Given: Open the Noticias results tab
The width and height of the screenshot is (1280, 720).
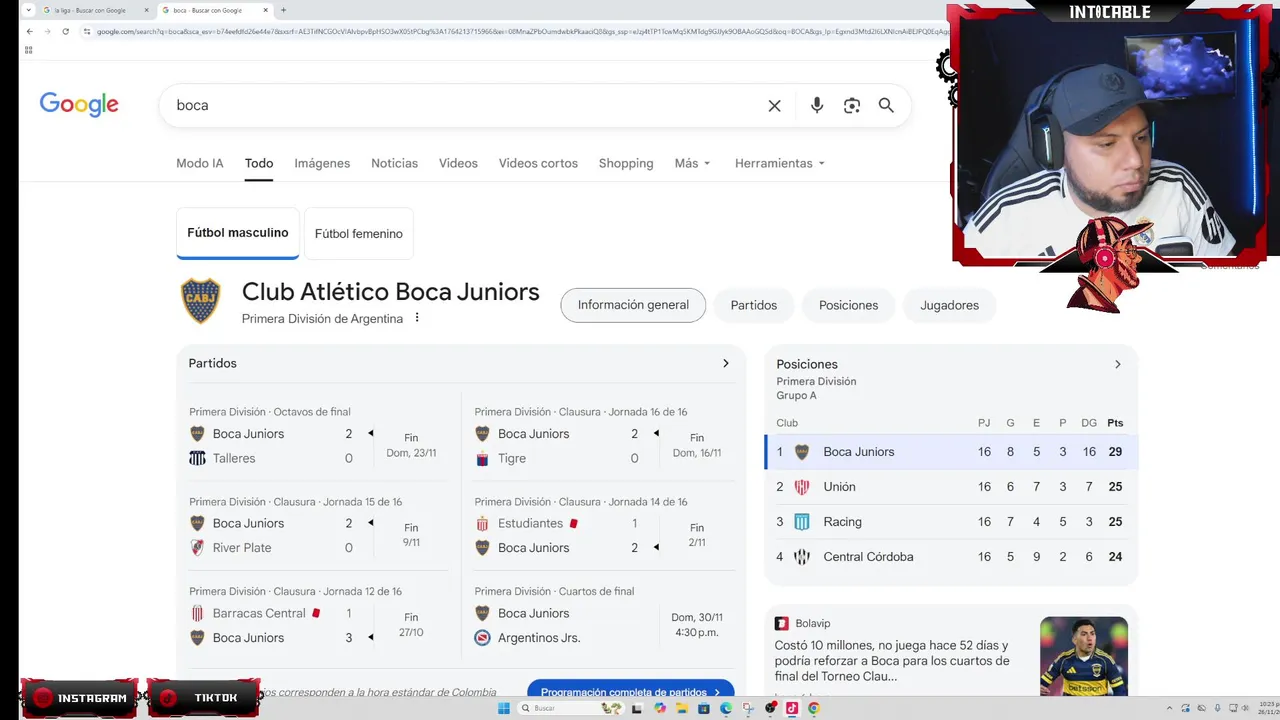Looking at the screenshot, I should (x=394, y=163).
